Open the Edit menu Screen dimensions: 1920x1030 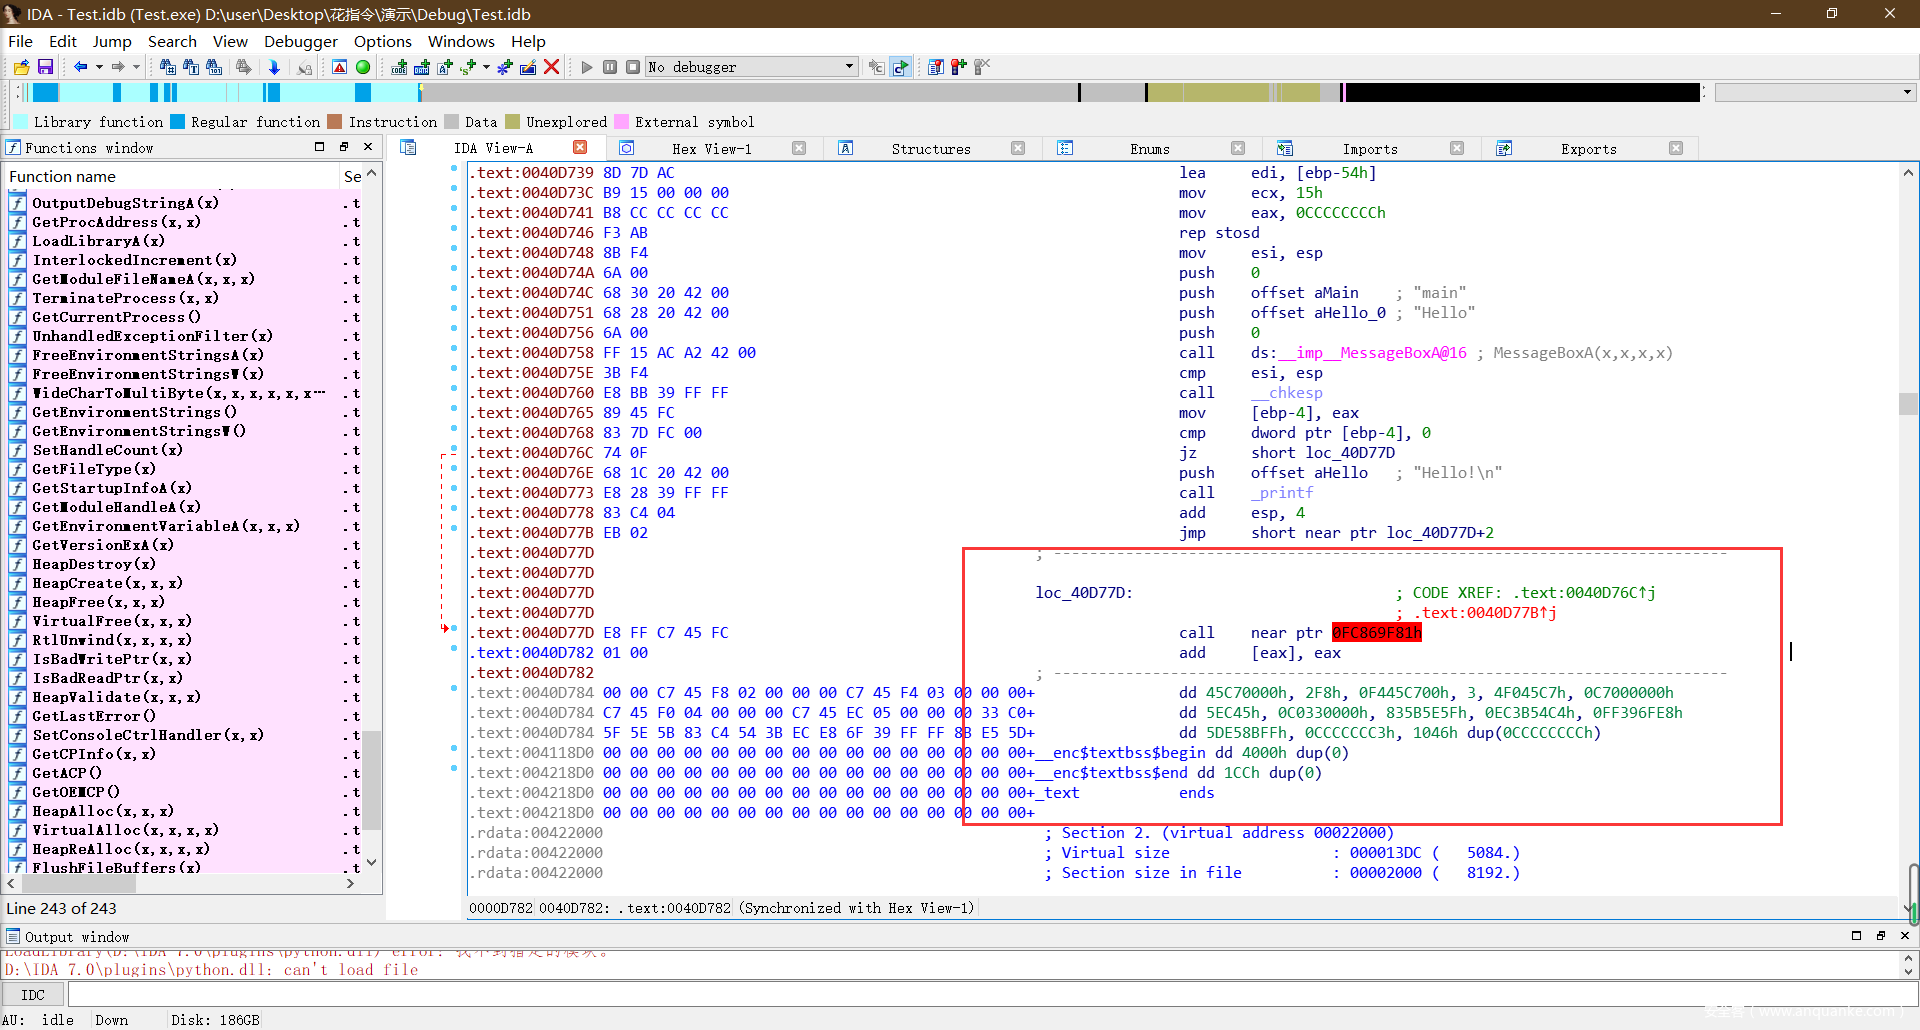(x=63, y=41)
